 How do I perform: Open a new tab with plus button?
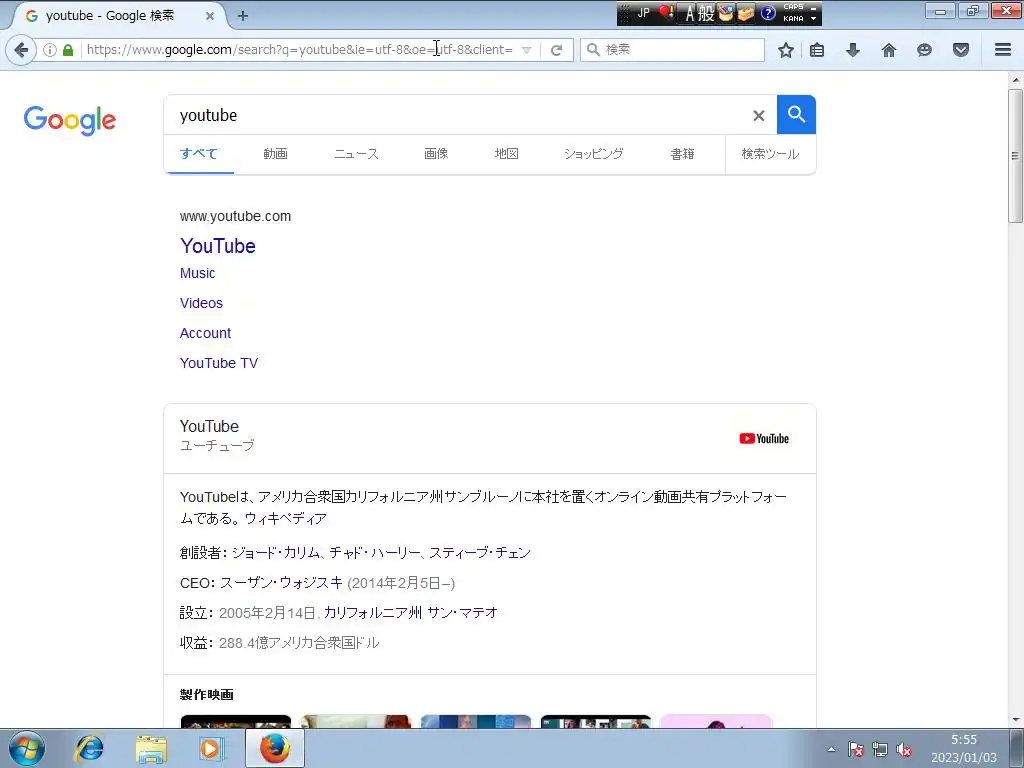tap(243, 16)
